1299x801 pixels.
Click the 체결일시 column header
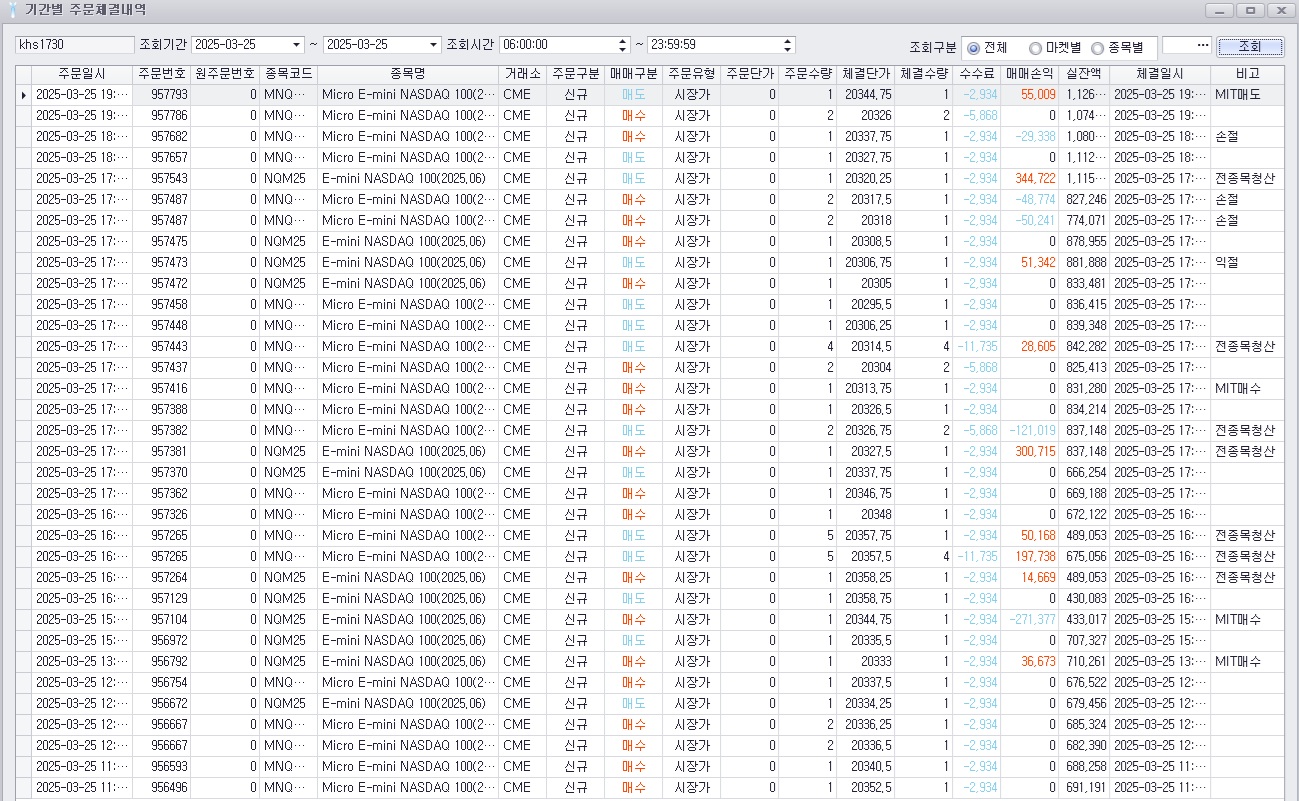click(1160, 74)
